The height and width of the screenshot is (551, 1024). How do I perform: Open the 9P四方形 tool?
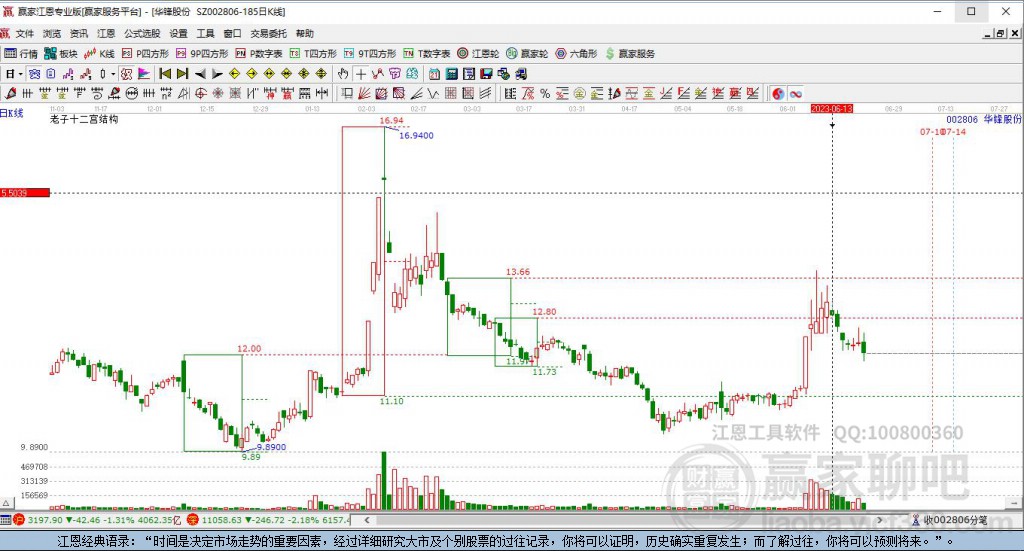click(202, 54)
